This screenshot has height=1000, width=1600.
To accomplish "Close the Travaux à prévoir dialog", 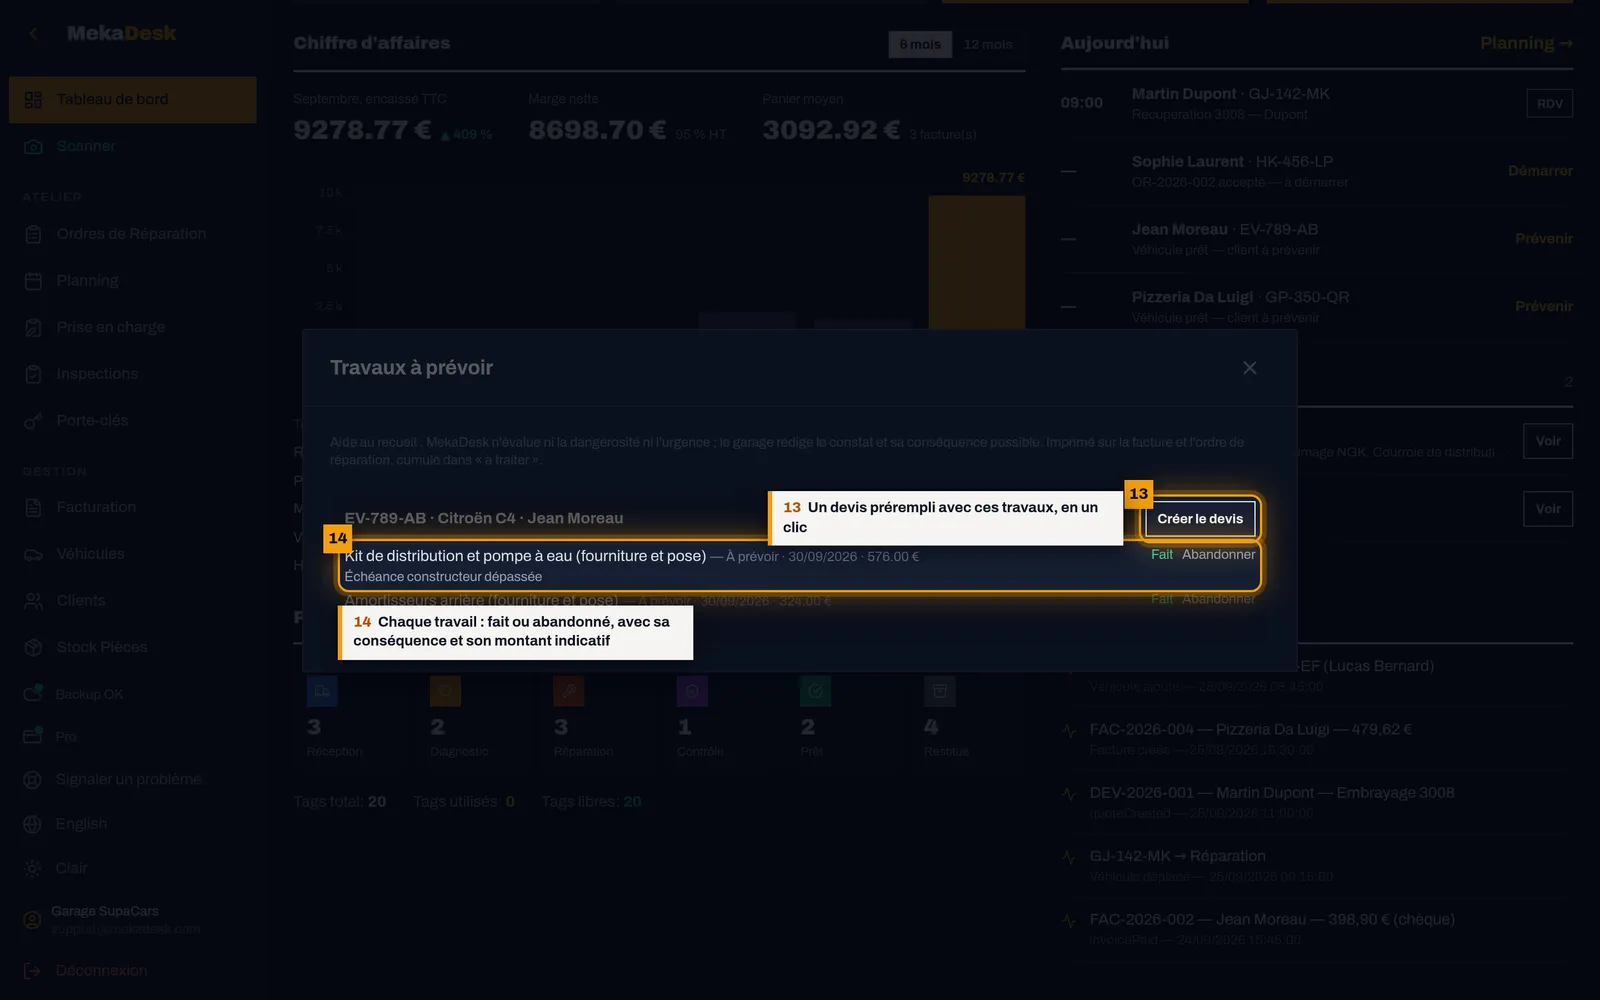I will click(x=1250, y=368).
